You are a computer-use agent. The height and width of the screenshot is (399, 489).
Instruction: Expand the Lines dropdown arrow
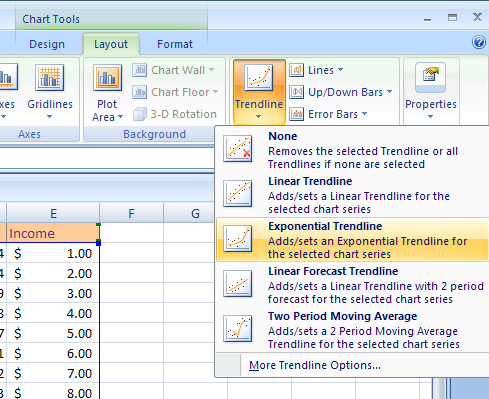click(340, 70)
